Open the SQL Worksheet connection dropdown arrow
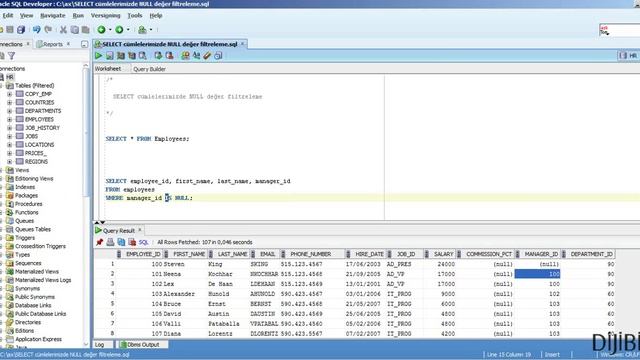 pyautogui.click(x=151, y=29)
